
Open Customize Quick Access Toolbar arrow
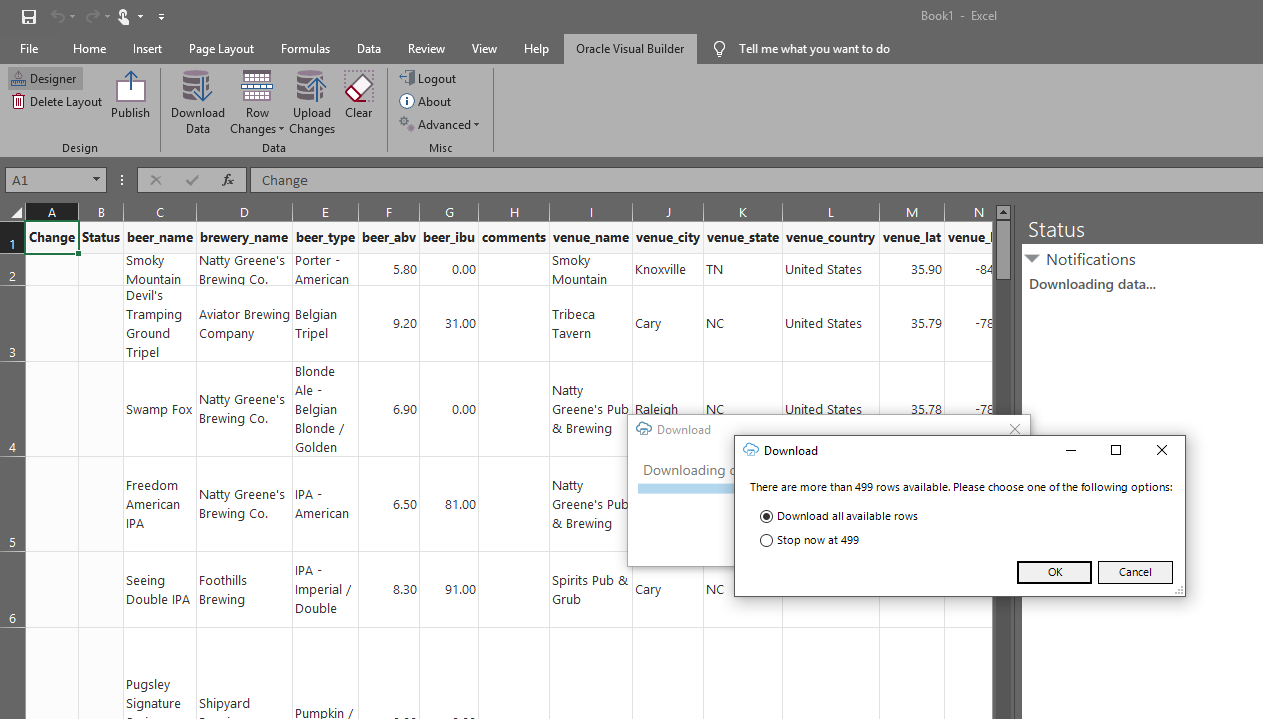point(161,17)
